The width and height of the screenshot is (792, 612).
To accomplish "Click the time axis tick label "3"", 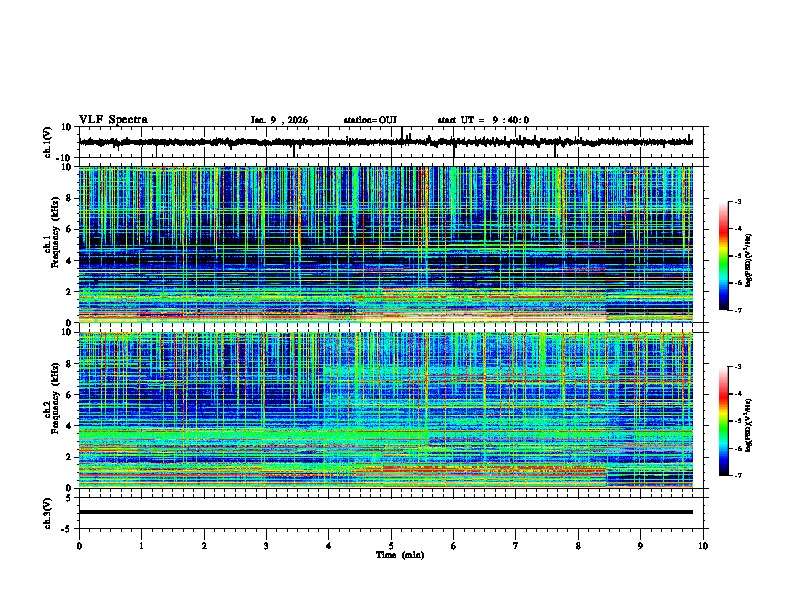I will 266,546.
